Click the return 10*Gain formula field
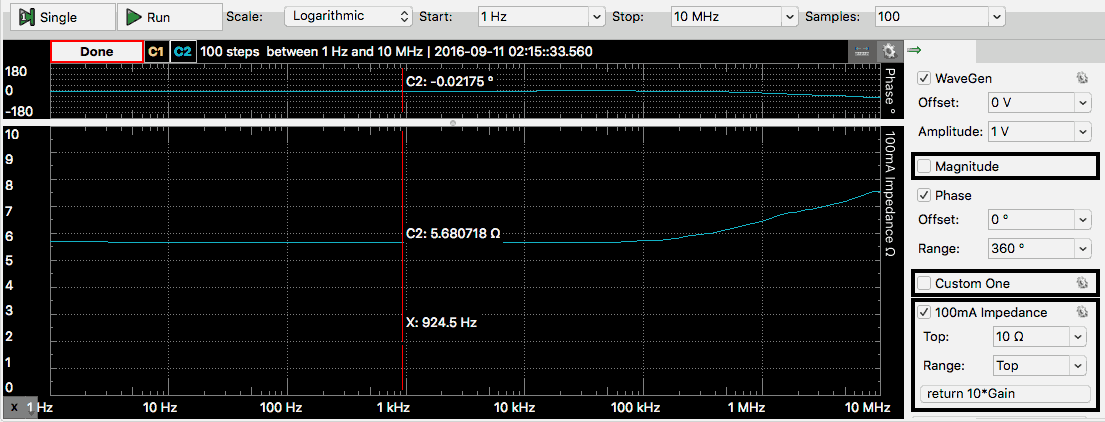Screen dimensions: 1105x422 [1006, 393]
